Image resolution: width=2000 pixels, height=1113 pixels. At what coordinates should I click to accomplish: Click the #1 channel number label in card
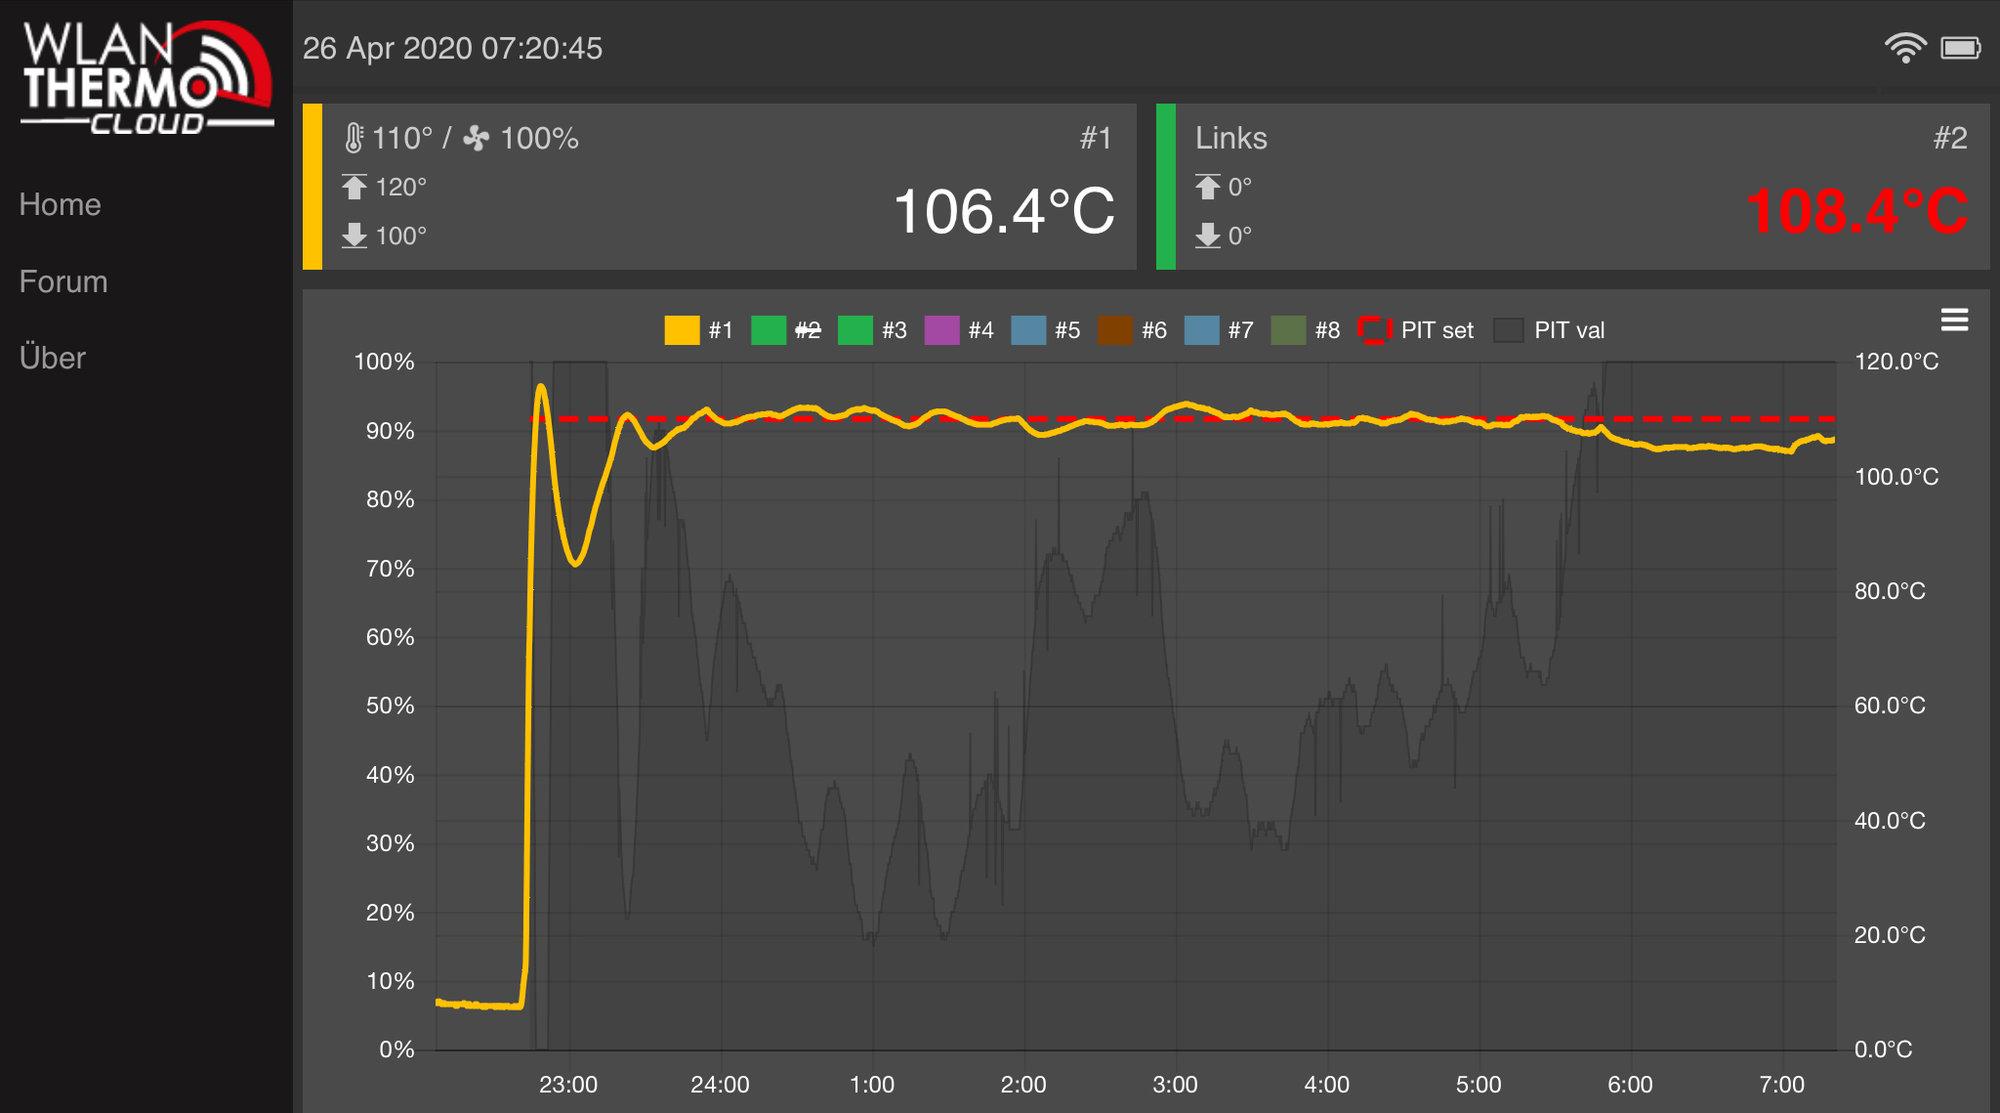(1096, 138)
